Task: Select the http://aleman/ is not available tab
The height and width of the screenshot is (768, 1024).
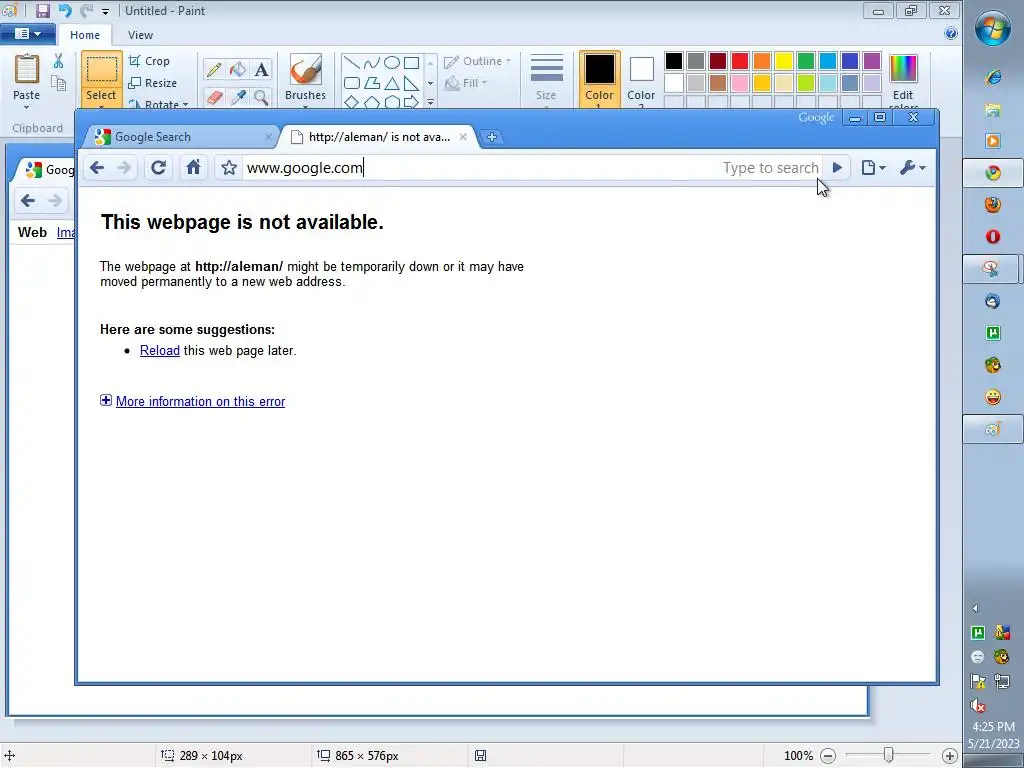Action: point(379,136)
